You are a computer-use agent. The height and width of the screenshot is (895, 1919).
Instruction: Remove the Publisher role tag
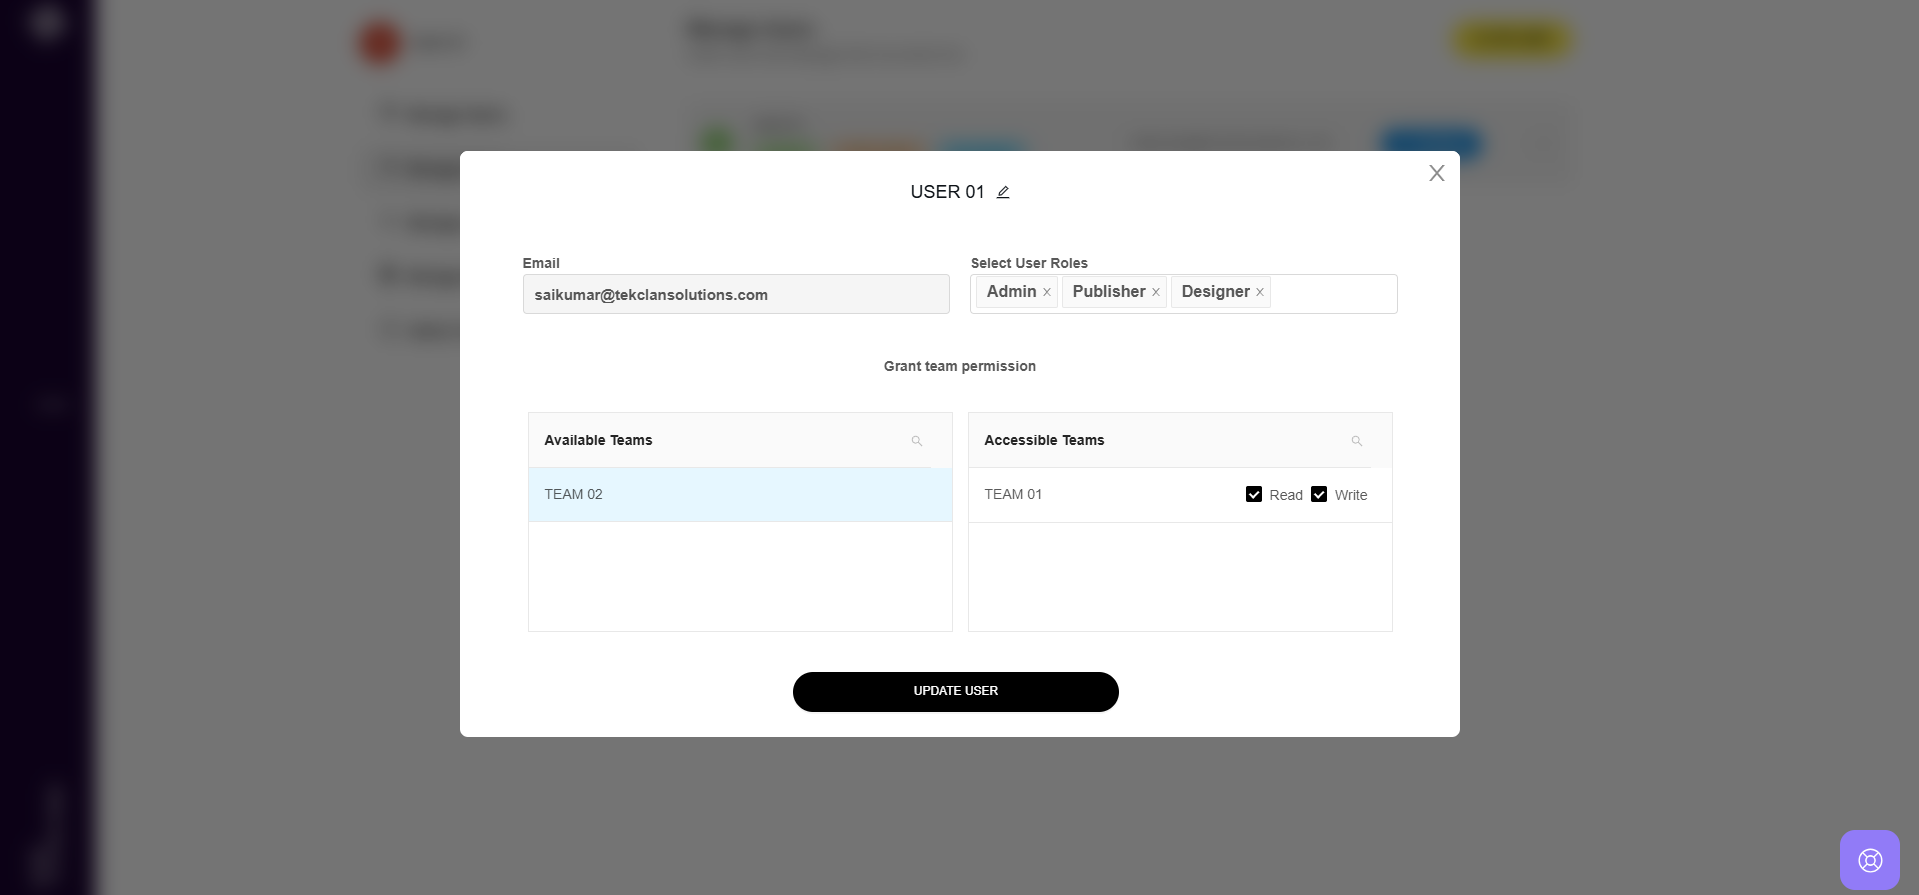[1156, 292]
